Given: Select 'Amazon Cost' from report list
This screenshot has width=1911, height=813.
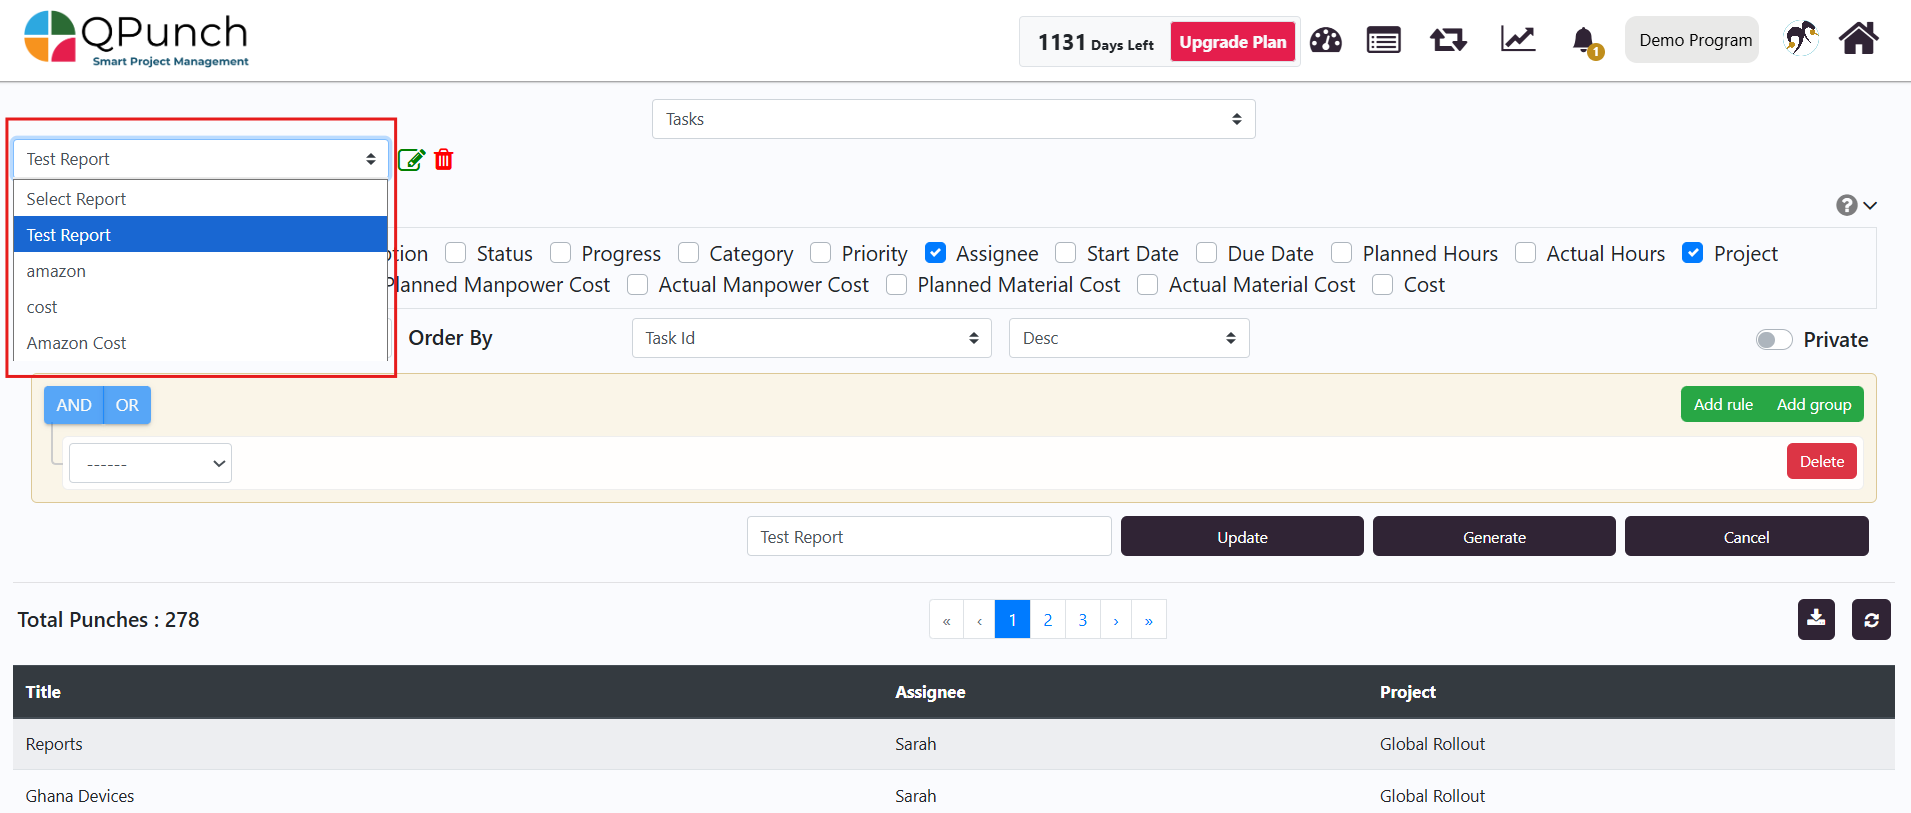Looking at the screenshot, I should [77, 343].
